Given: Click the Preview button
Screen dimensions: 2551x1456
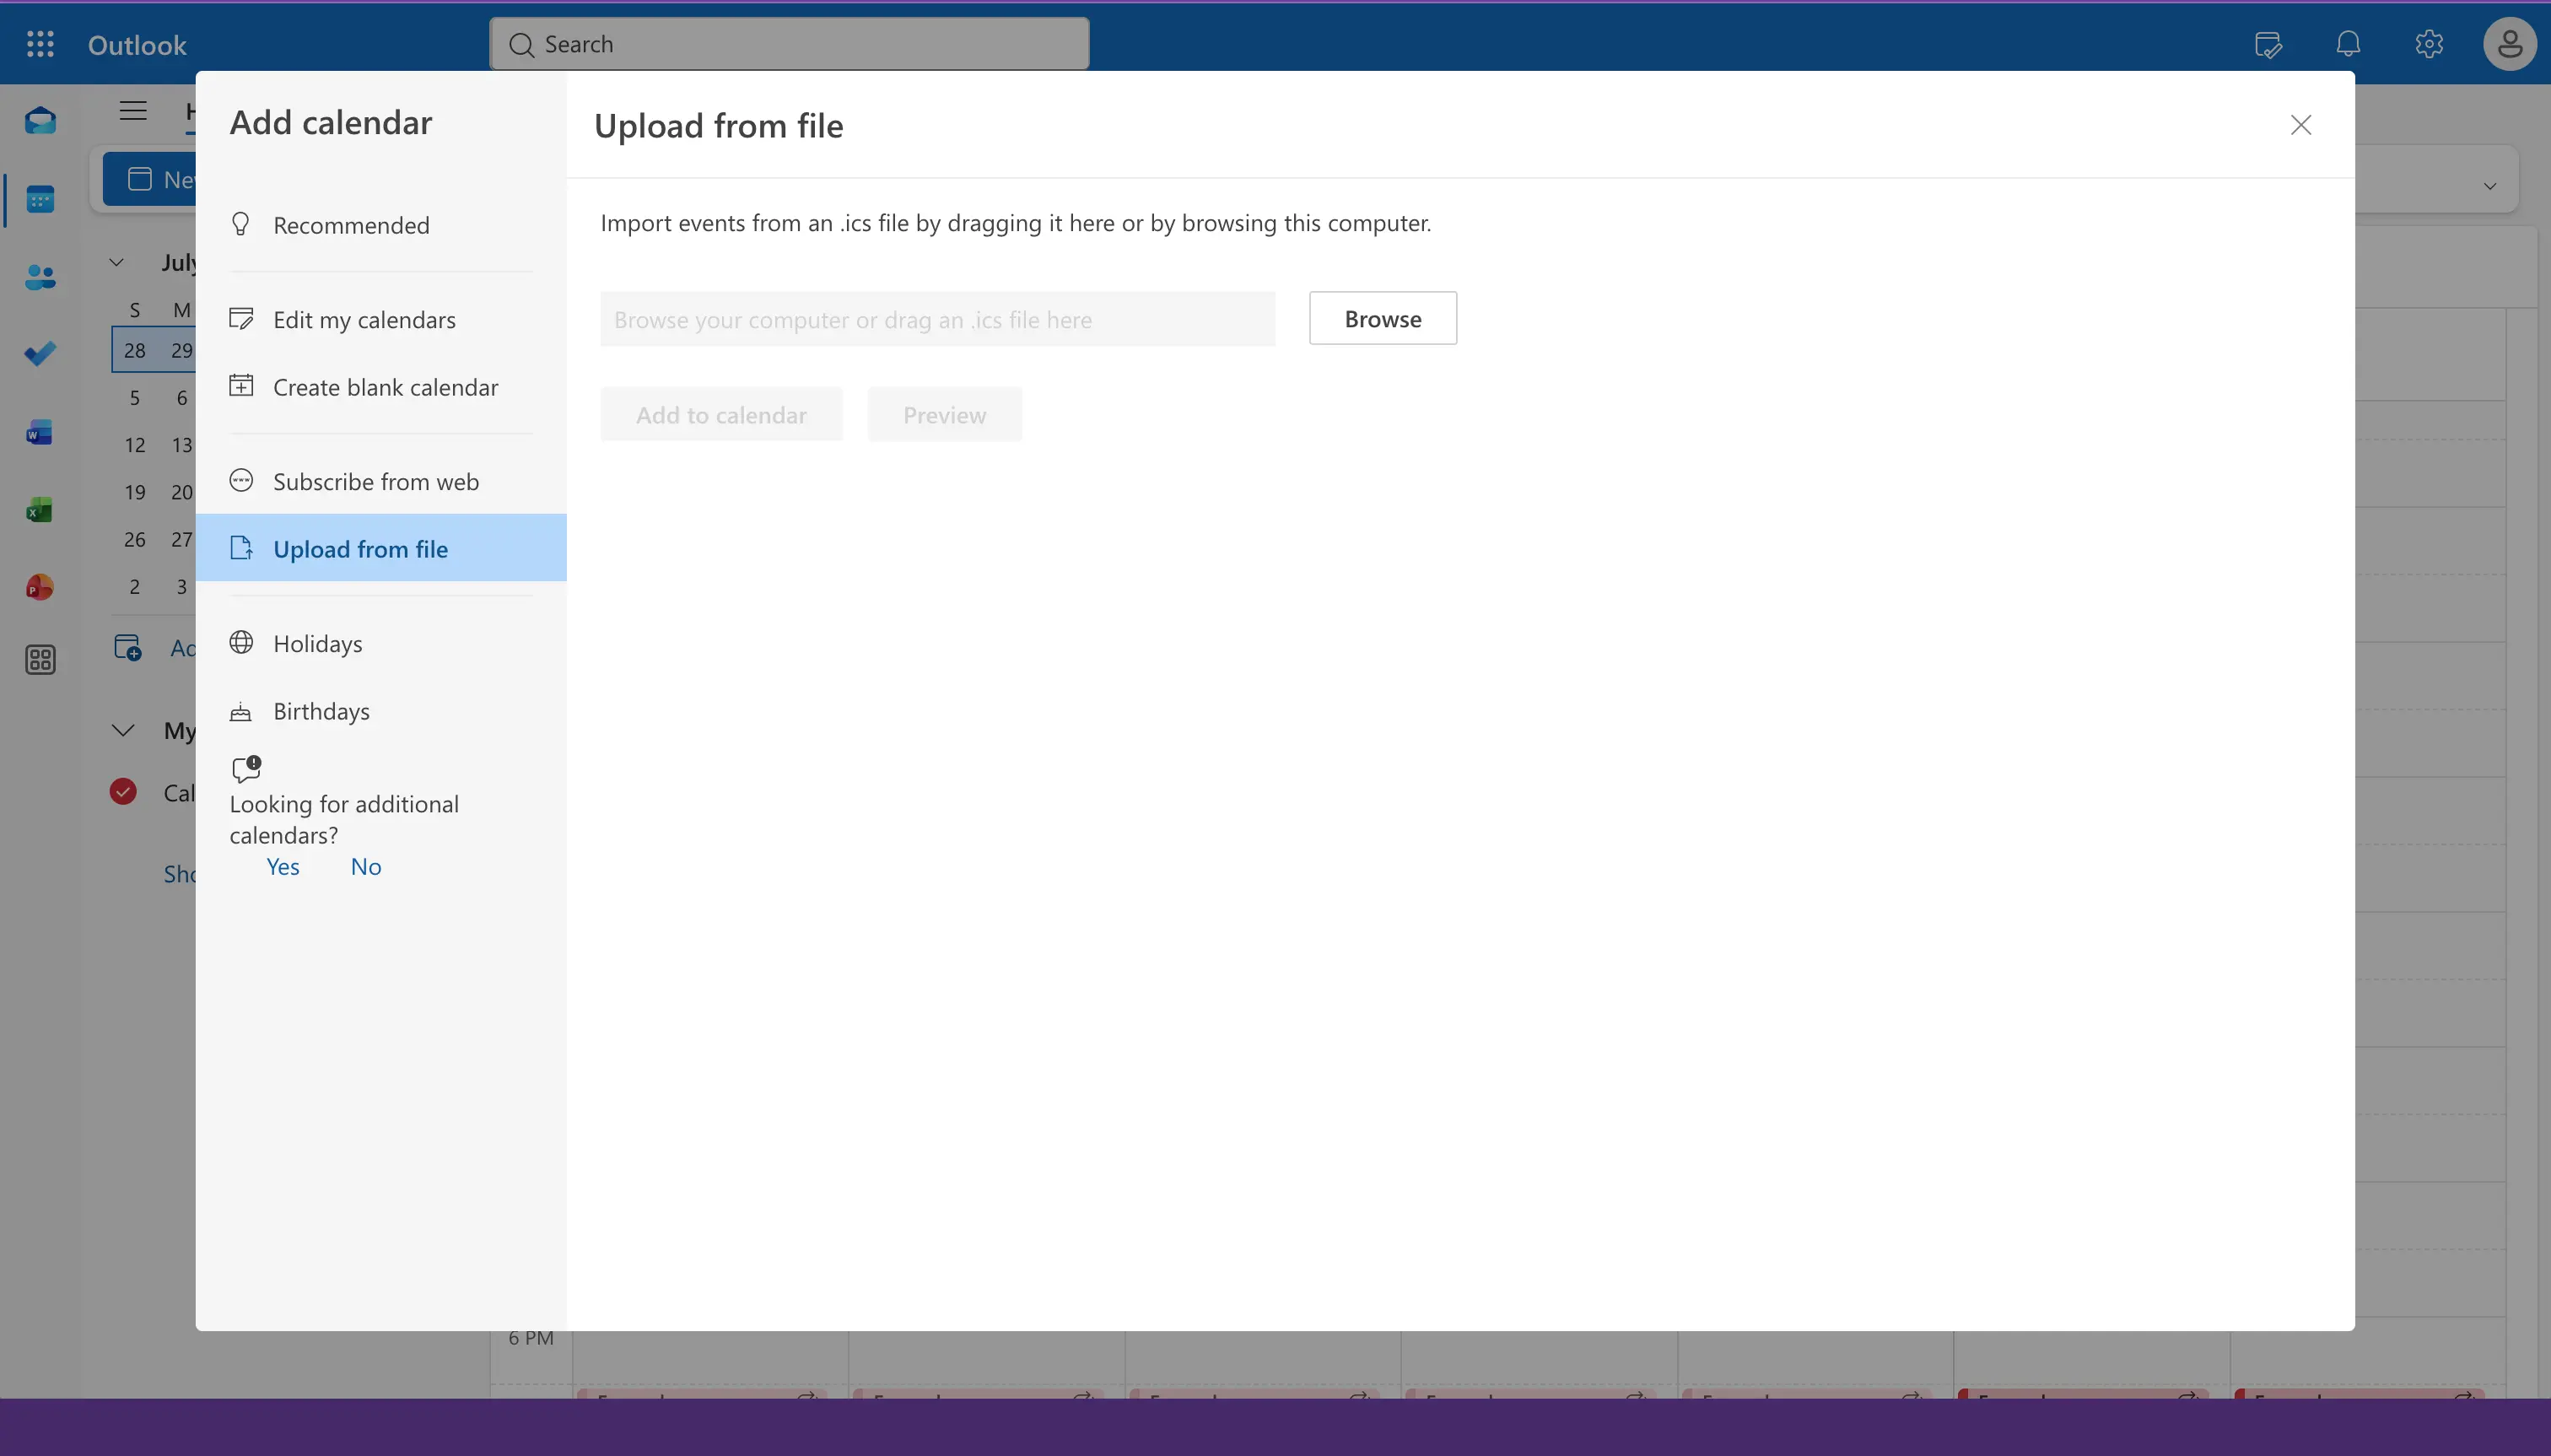Looking at the screenshot, I should [x=944, y=415].
